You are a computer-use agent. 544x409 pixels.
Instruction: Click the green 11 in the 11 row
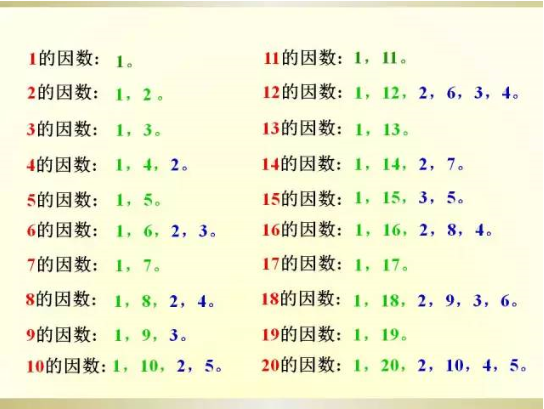pyautogui.click(x=390, y=58)
